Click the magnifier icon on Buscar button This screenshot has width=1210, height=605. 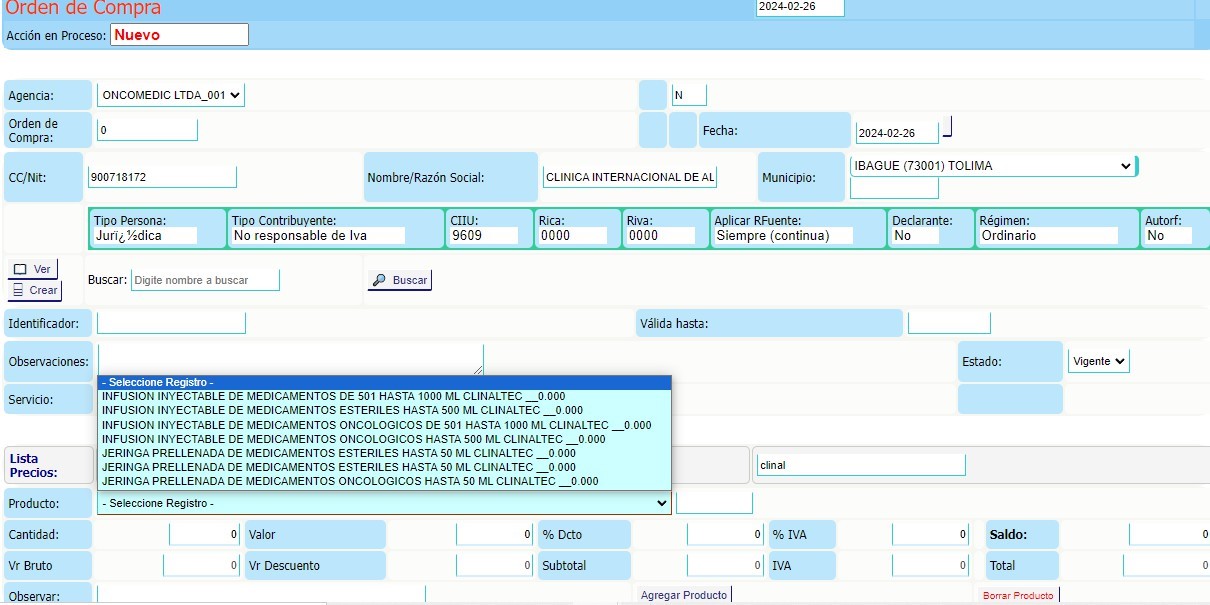click(x=379, y=281)
